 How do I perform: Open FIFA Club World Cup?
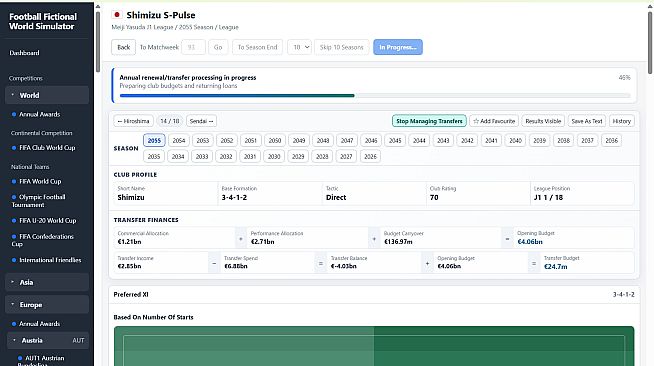(47, 148)
